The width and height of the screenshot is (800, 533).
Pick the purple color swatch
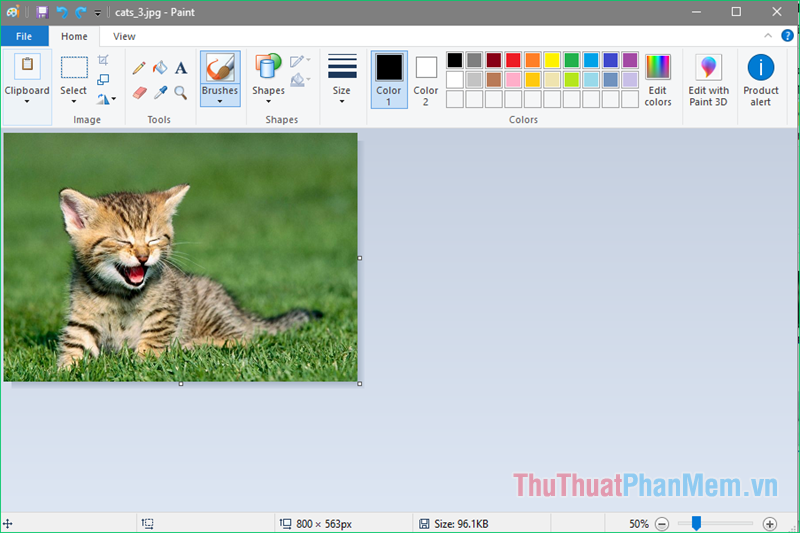click(630, 60)
